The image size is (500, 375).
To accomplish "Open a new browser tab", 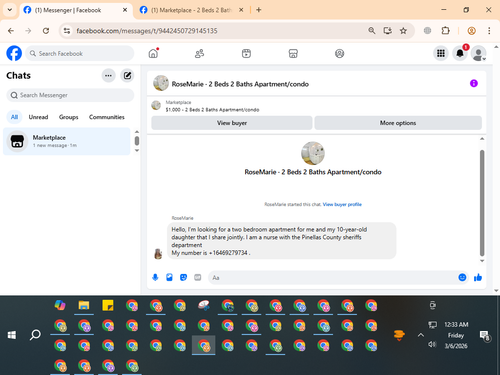I will pyautogui.click(x=259, y=10).
